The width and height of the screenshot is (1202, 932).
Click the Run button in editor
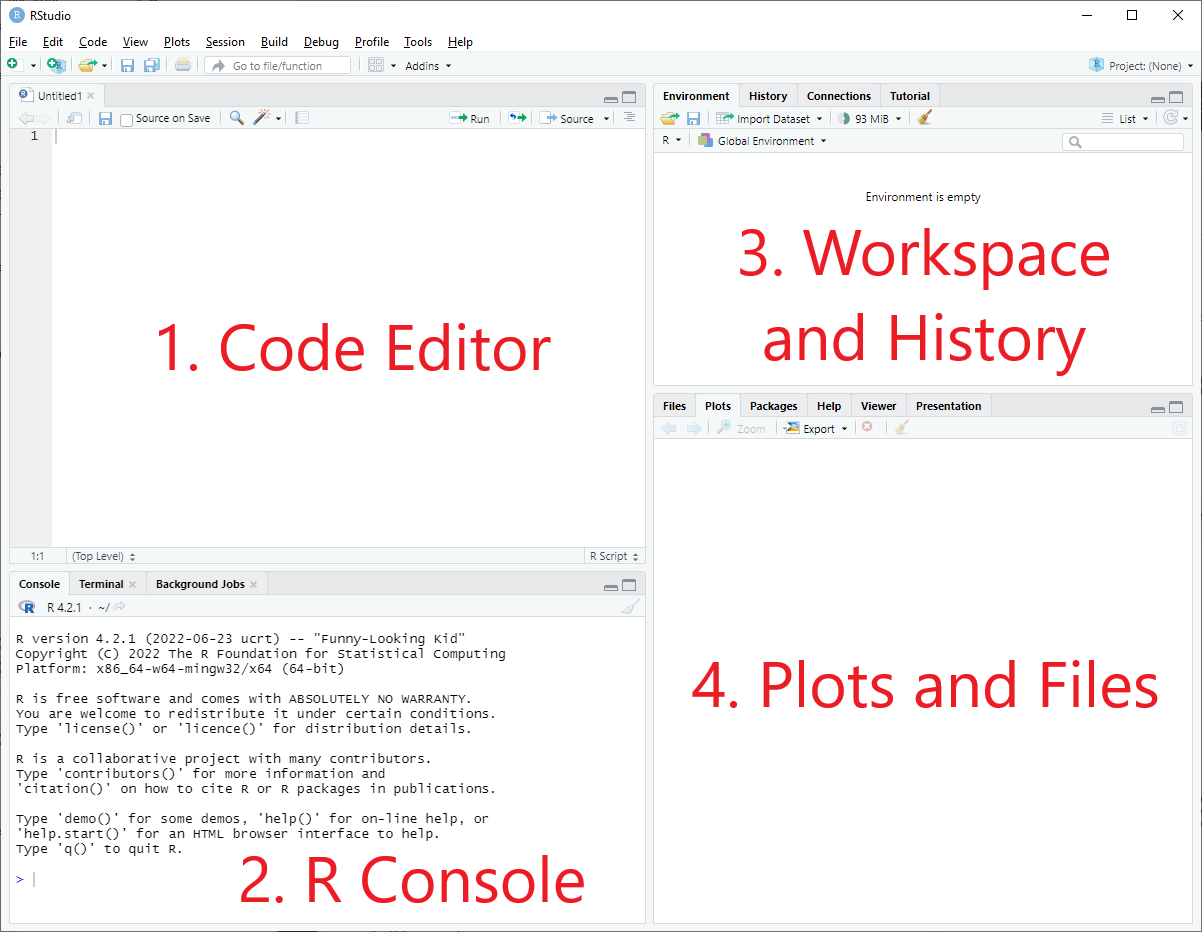(x=470, y=118)
